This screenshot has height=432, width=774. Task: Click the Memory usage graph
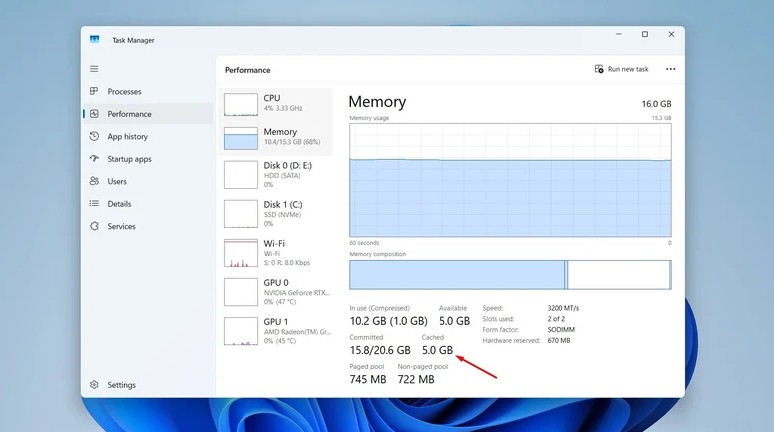[x=510, y=180]
